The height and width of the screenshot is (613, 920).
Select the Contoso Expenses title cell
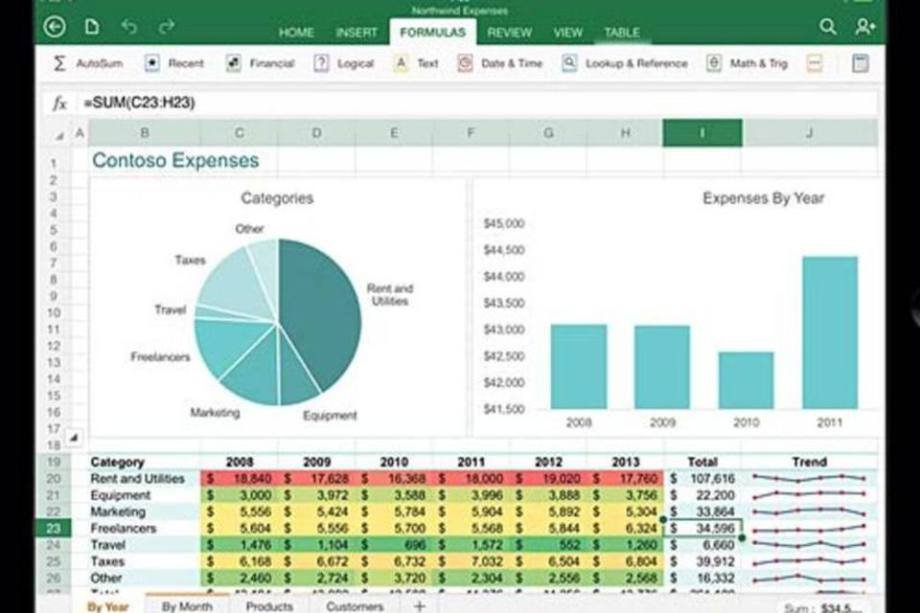[x=175, y=160]
